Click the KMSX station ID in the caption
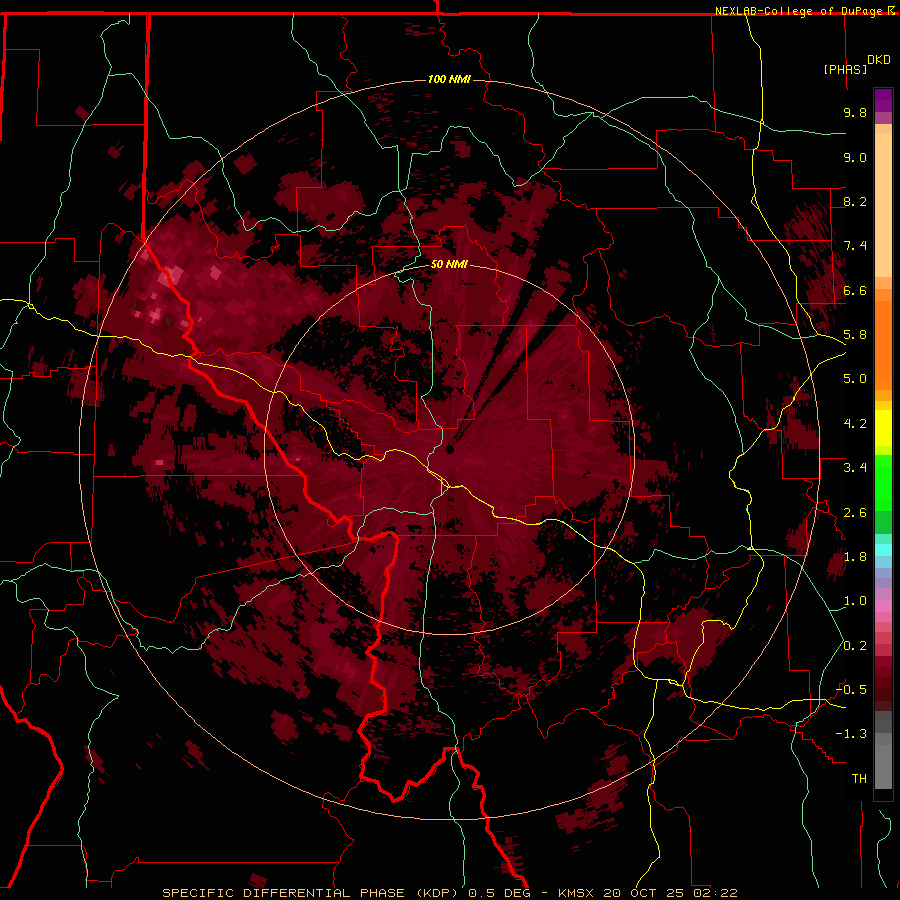 point(576,893)
